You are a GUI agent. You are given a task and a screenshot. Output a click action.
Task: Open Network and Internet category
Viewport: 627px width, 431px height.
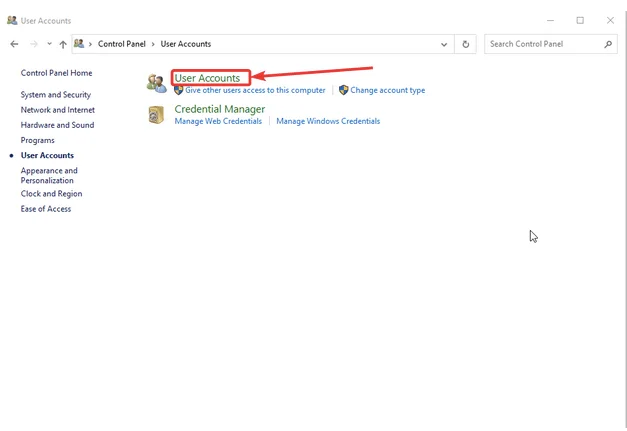tap(58, 110)
